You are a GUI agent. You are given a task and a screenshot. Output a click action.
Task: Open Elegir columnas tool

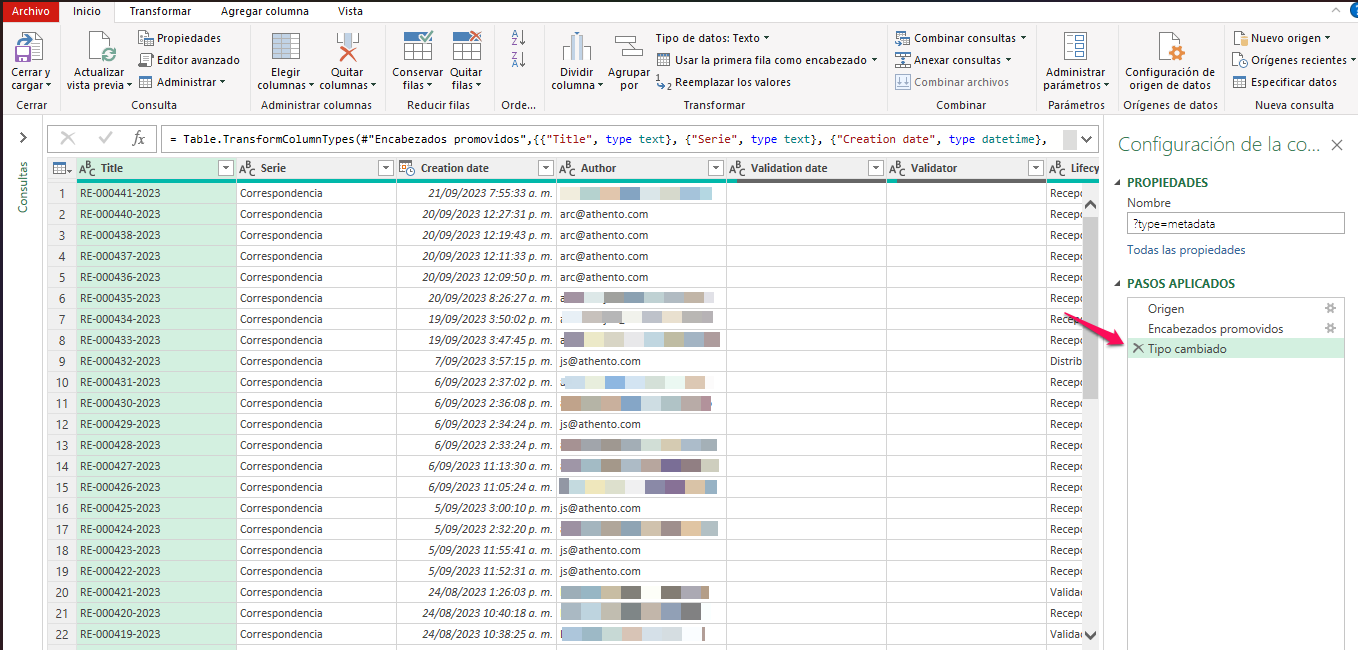[x=286, y=47]
